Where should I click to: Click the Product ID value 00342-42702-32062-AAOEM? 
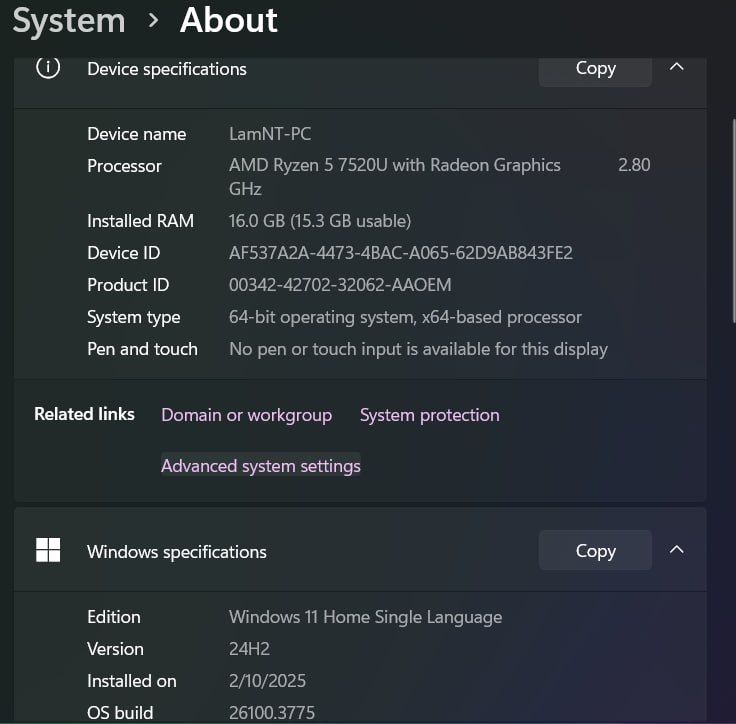pos(340,285)
